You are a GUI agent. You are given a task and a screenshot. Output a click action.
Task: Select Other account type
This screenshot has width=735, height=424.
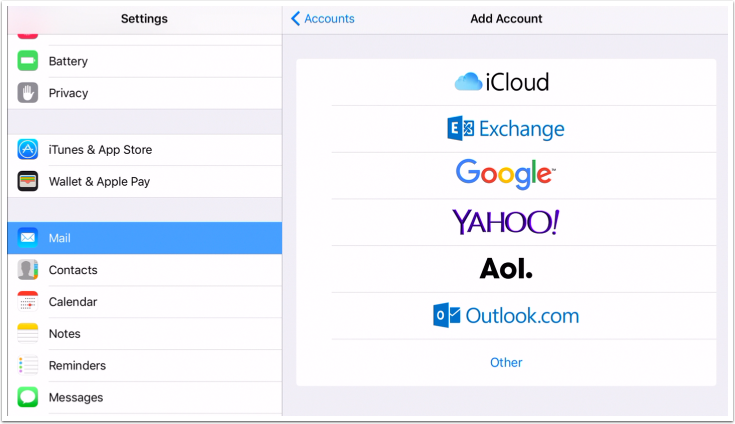click(x=506, y=362)
